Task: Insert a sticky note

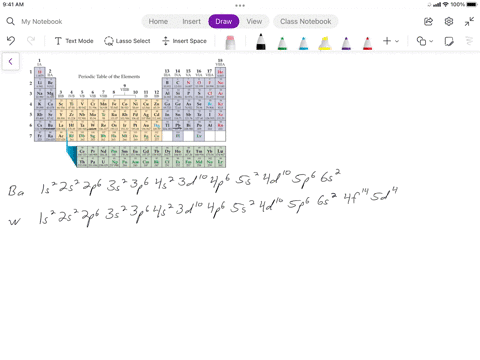Action: coord(449,41)
